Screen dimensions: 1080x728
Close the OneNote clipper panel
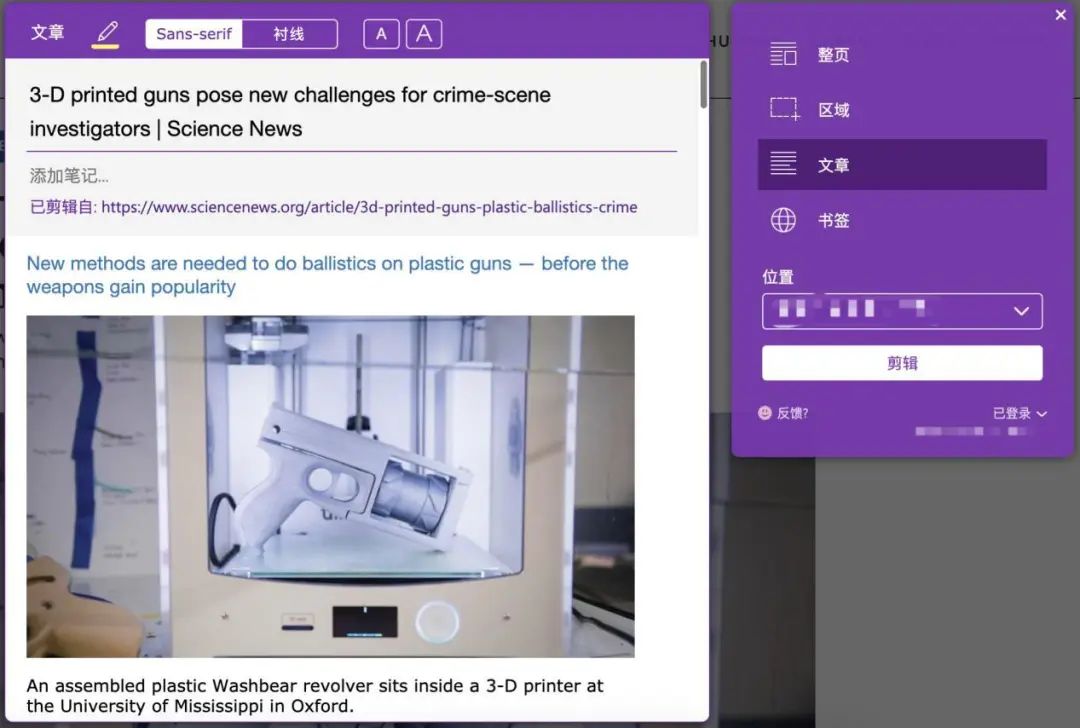click(1061, 14)
